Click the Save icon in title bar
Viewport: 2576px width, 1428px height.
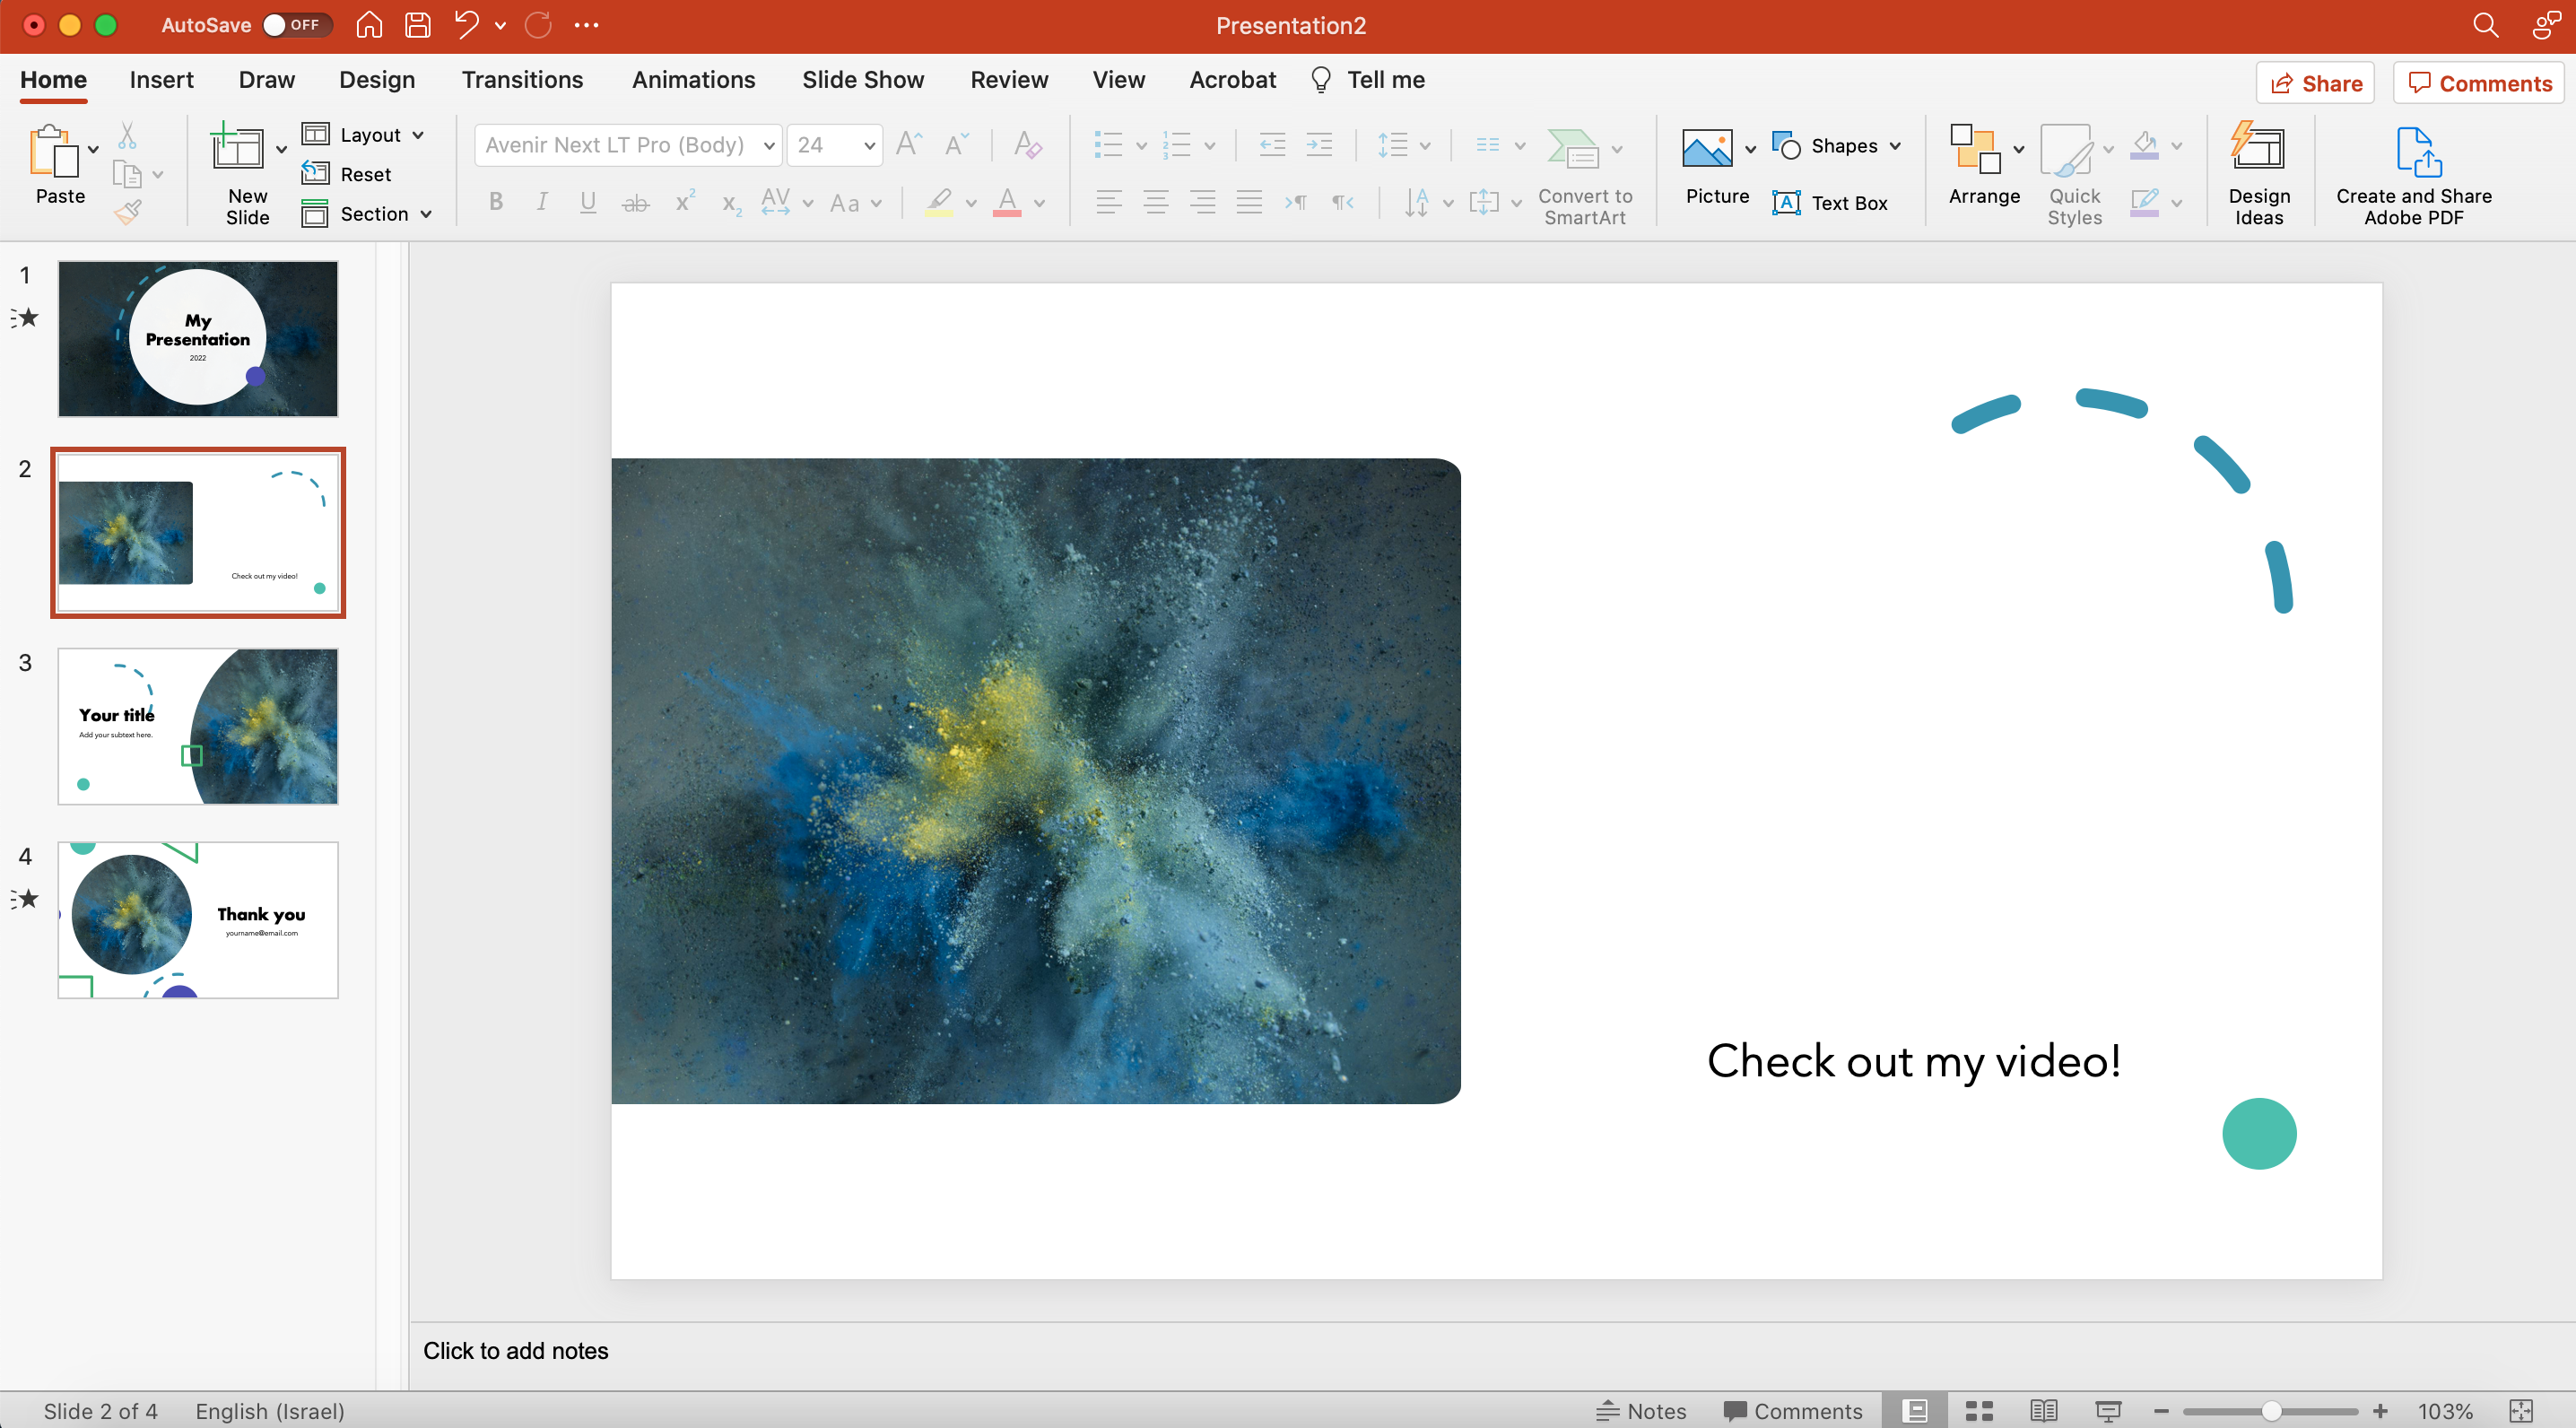tap(417, 25)
